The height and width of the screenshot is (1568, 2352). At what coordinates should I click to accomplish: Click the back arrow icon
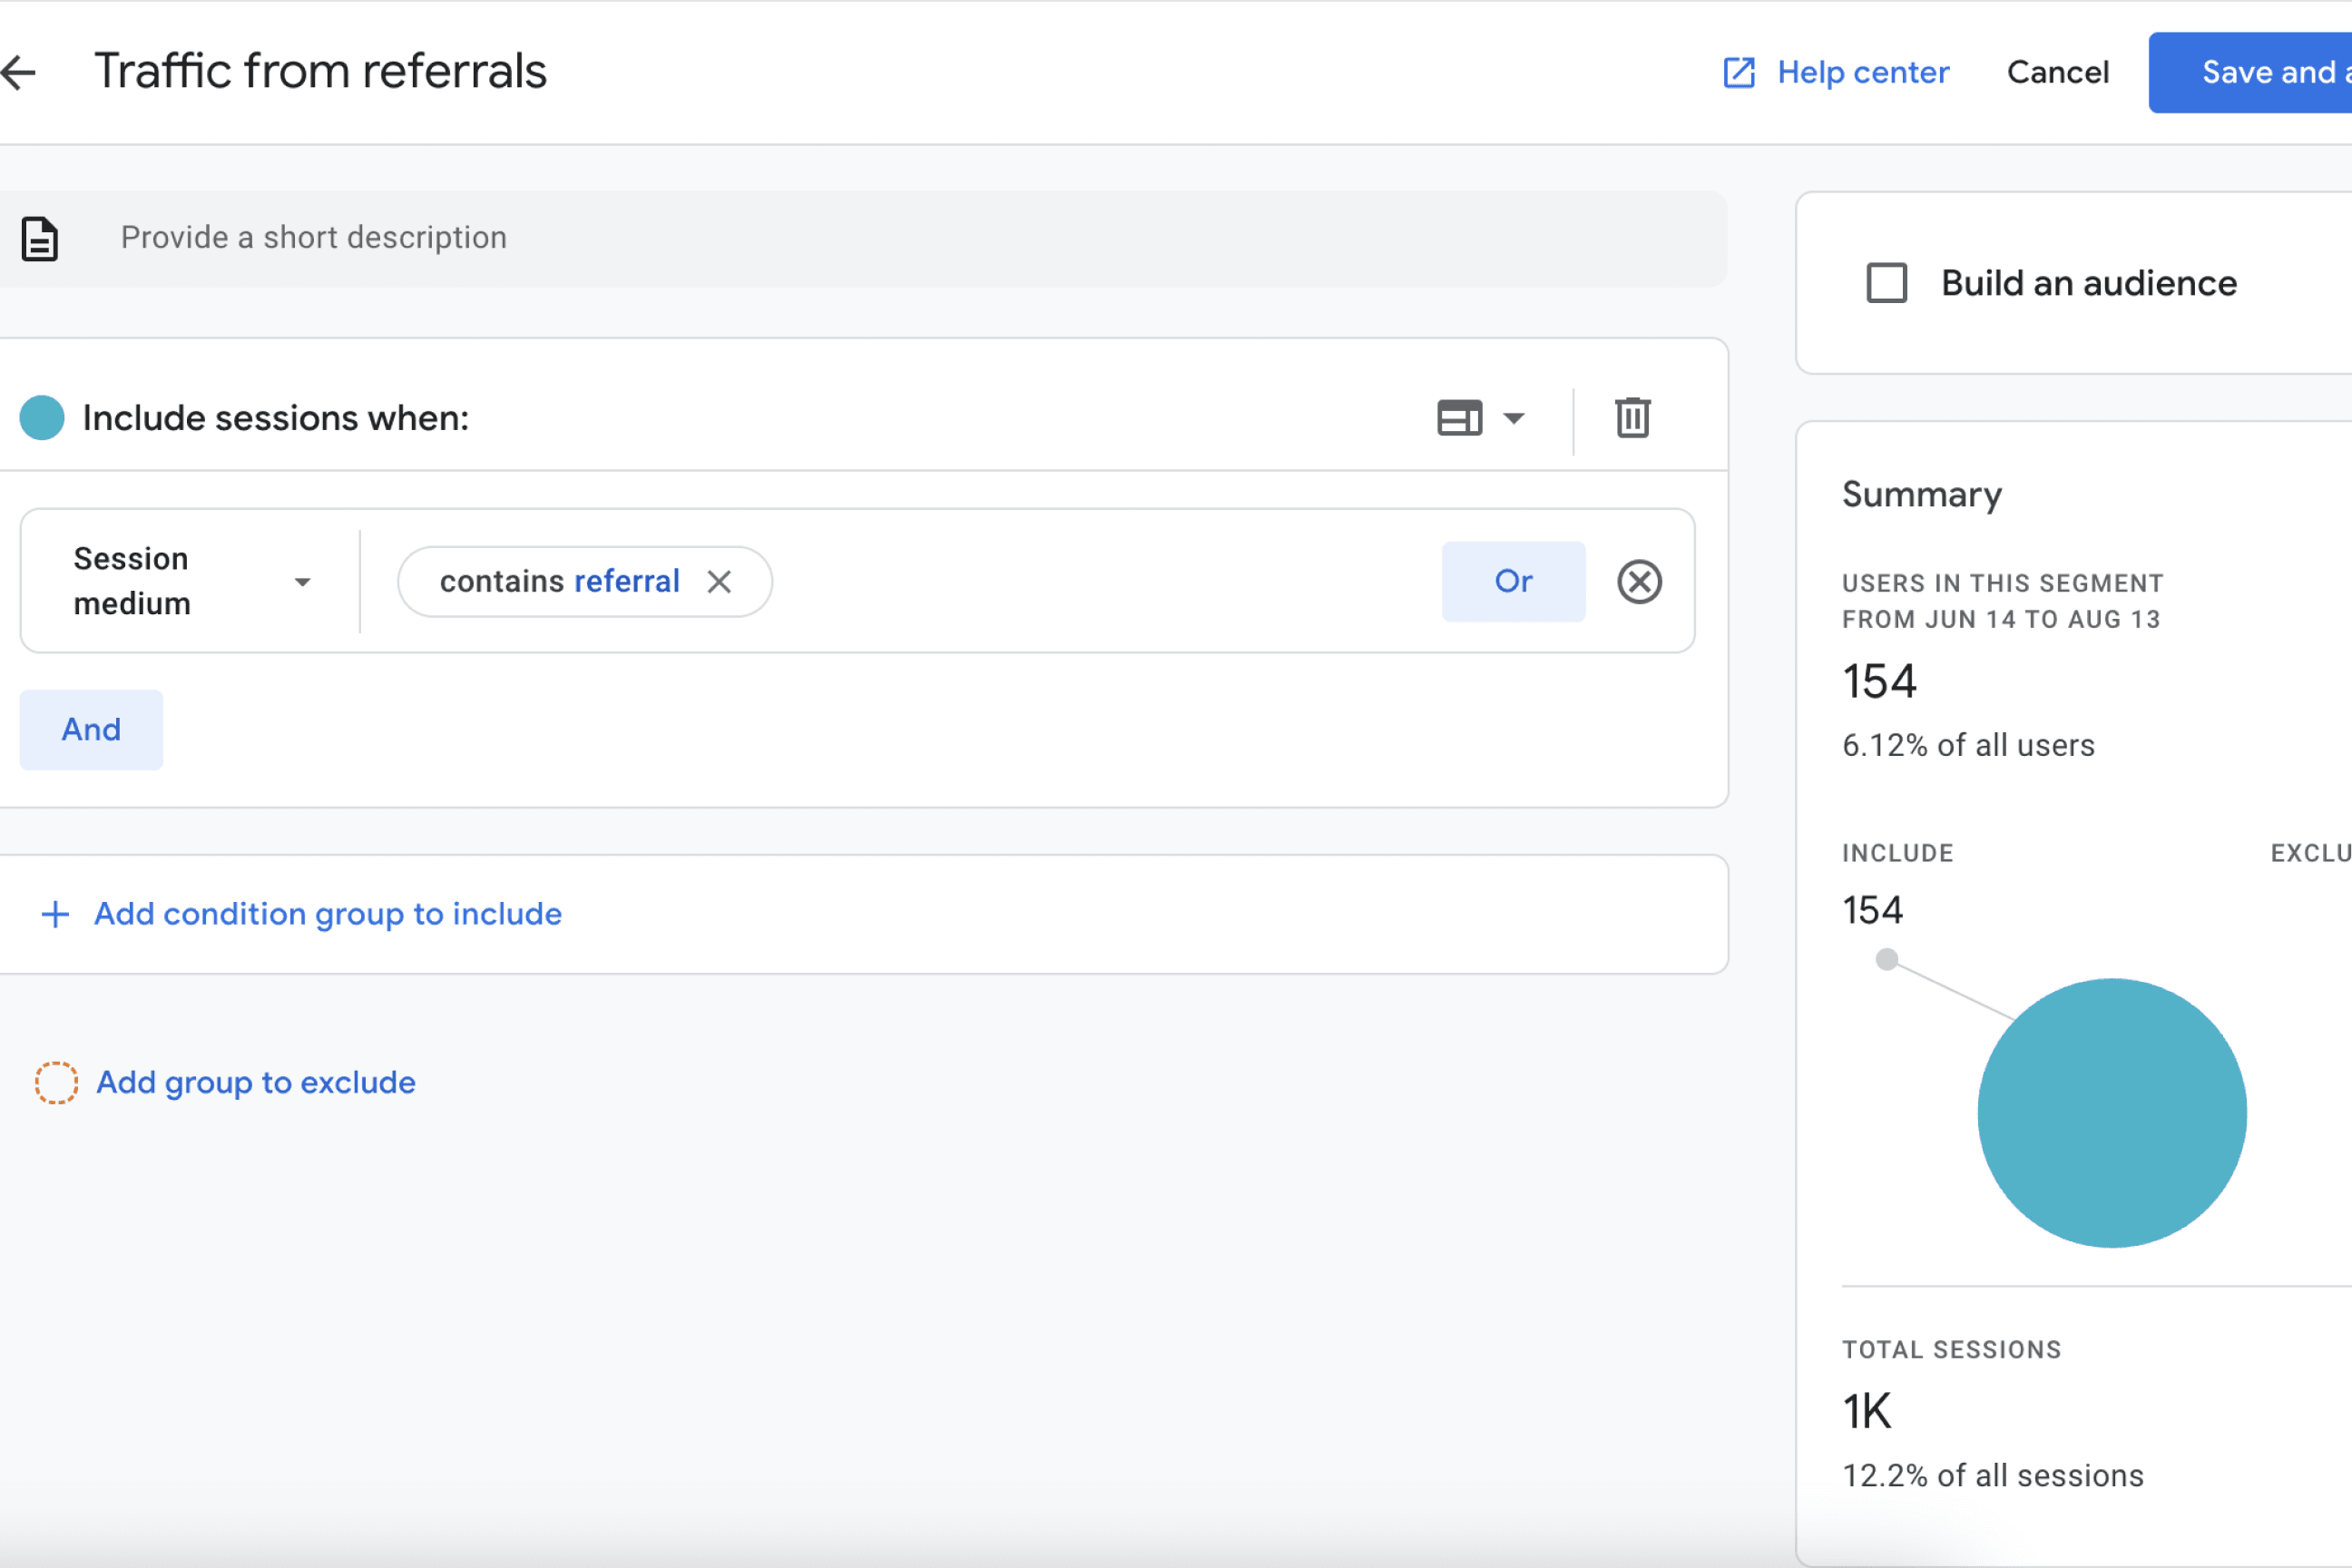(x=19, y=72)
